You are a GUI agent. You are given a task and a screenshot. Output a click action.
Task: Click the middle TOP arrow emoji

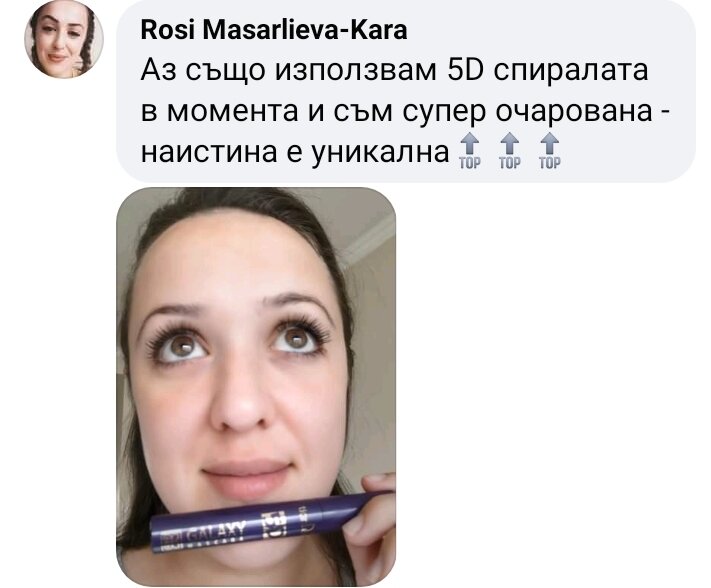[510, 151]
